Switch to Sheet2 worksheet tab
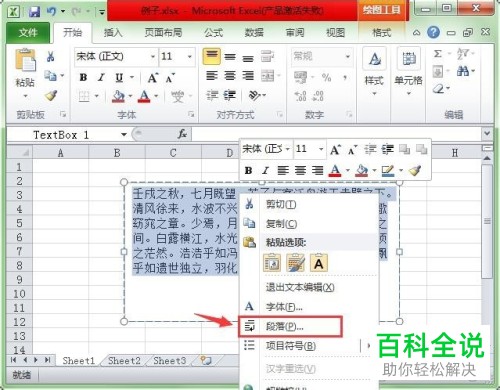500x390 pixels. pos(124,361)
